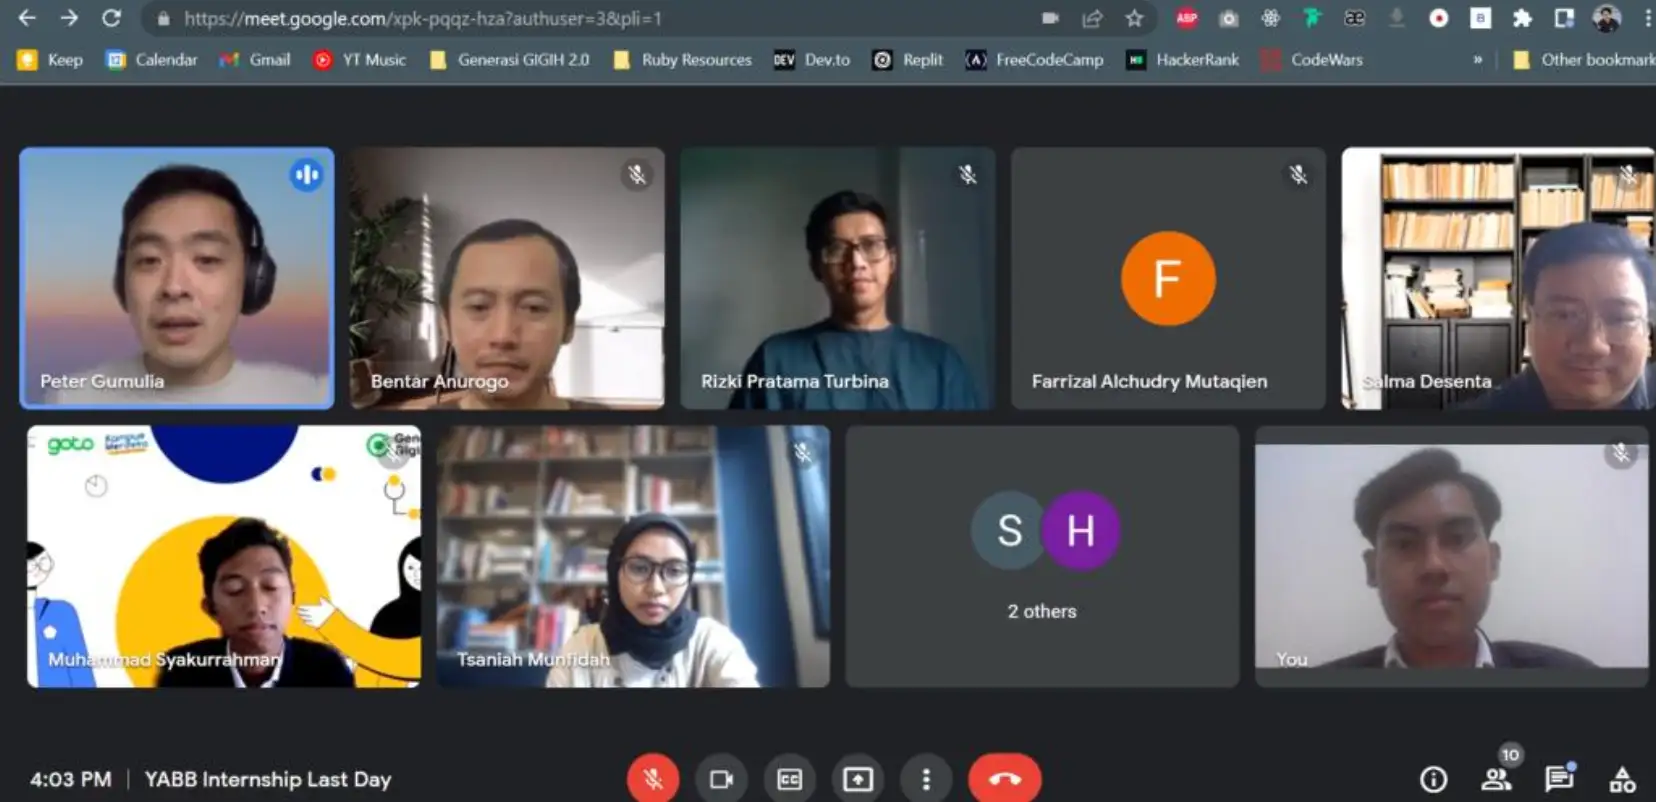Viewport: 1656px width, 802px height.
Task: Bookmark this page with the star icon
Action: pos(1134,18)
